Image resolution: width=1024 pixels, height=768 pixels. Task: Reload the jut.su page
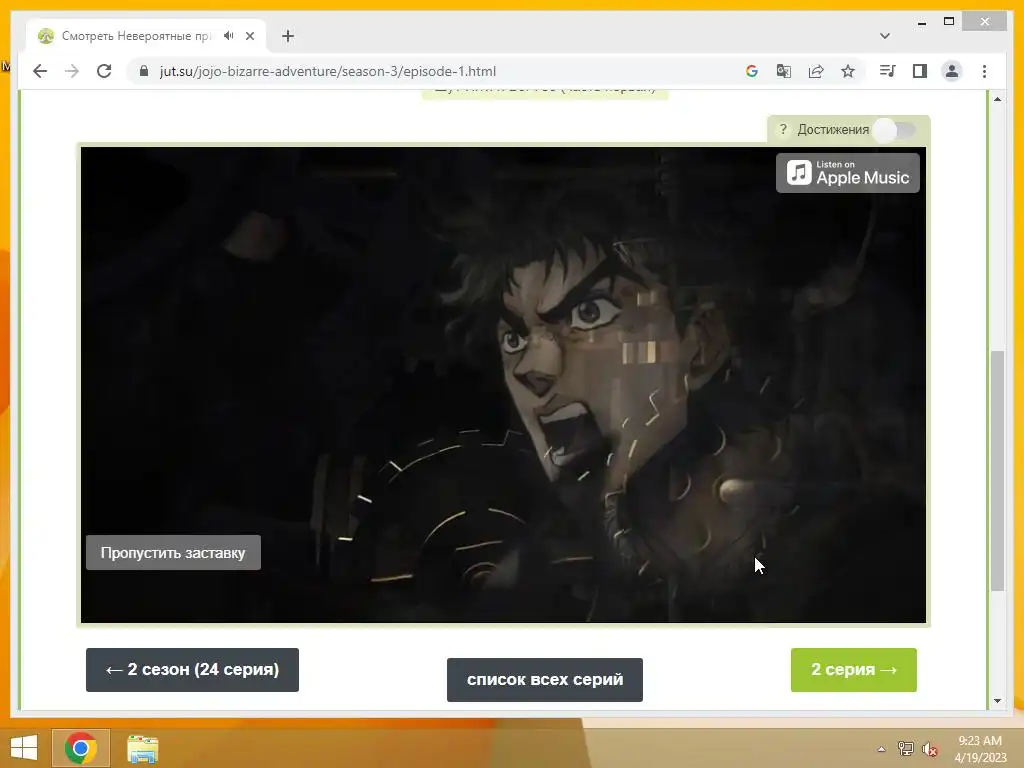point(104,71)
